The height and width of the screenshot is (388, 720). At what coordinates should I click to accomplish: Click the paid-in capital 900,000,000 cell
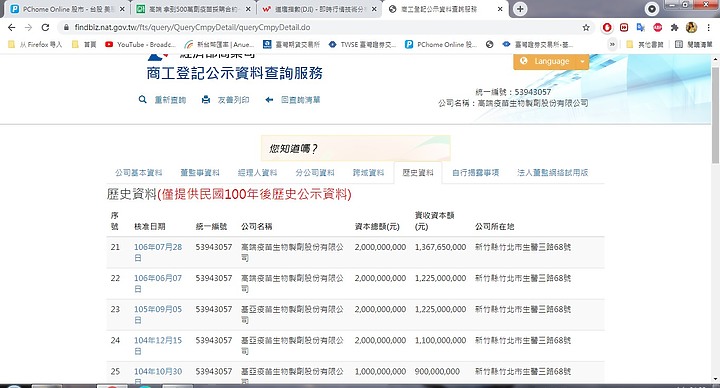(437, 371)
